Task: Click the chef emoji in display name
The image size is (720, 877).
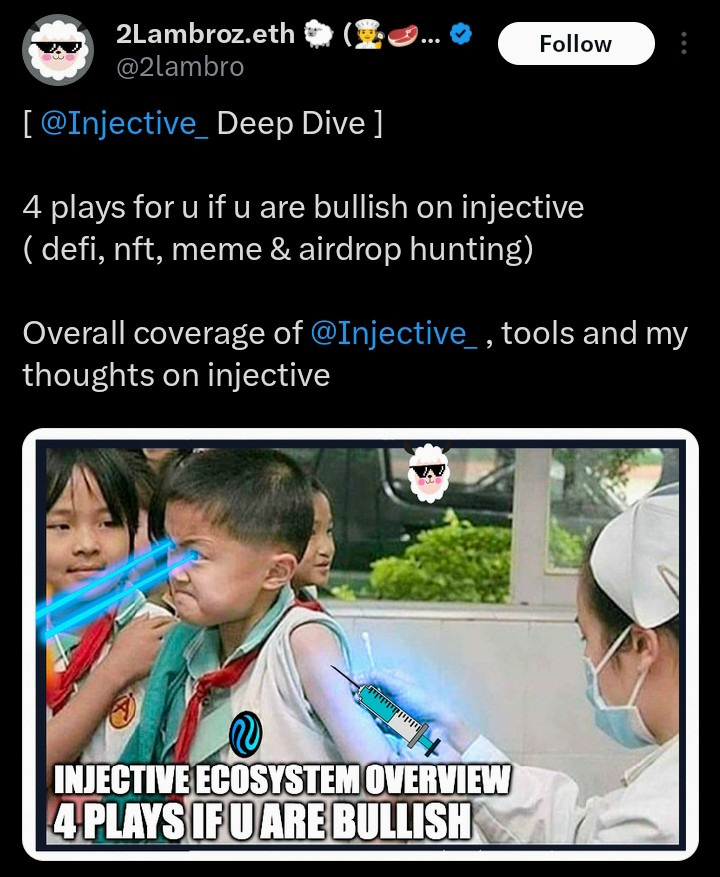Action: [370, 35]
